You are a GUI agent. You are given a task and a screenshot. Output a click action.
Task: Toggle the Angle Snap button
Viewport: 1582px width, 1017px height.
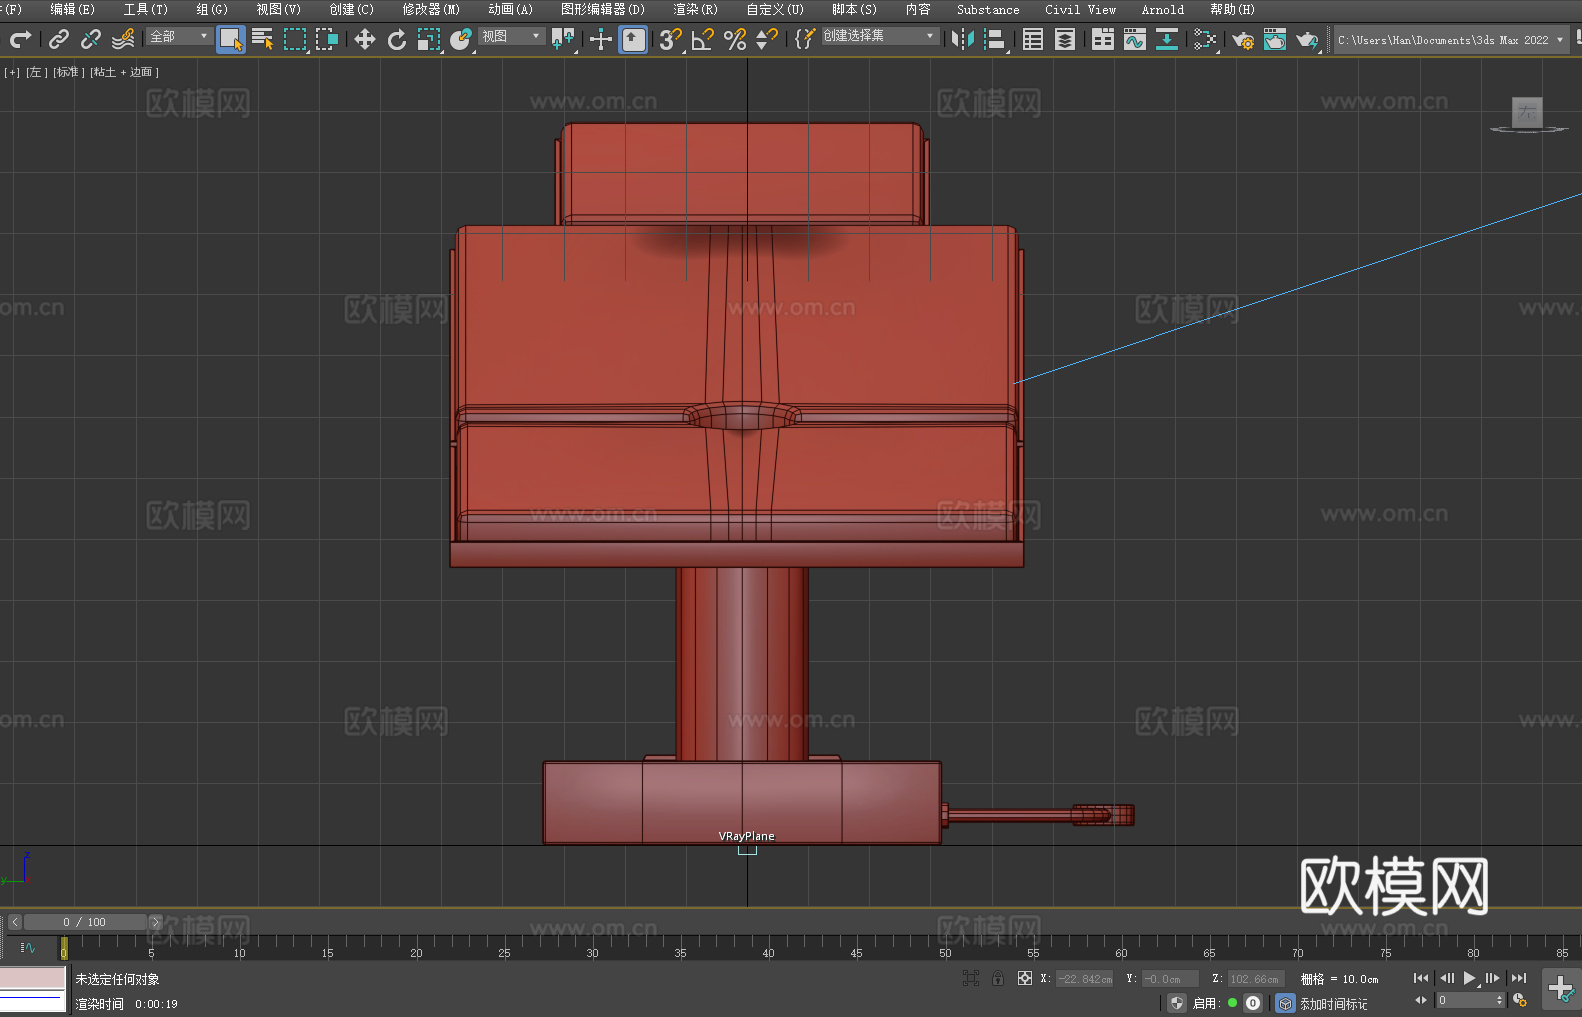[x=702, y=39]
